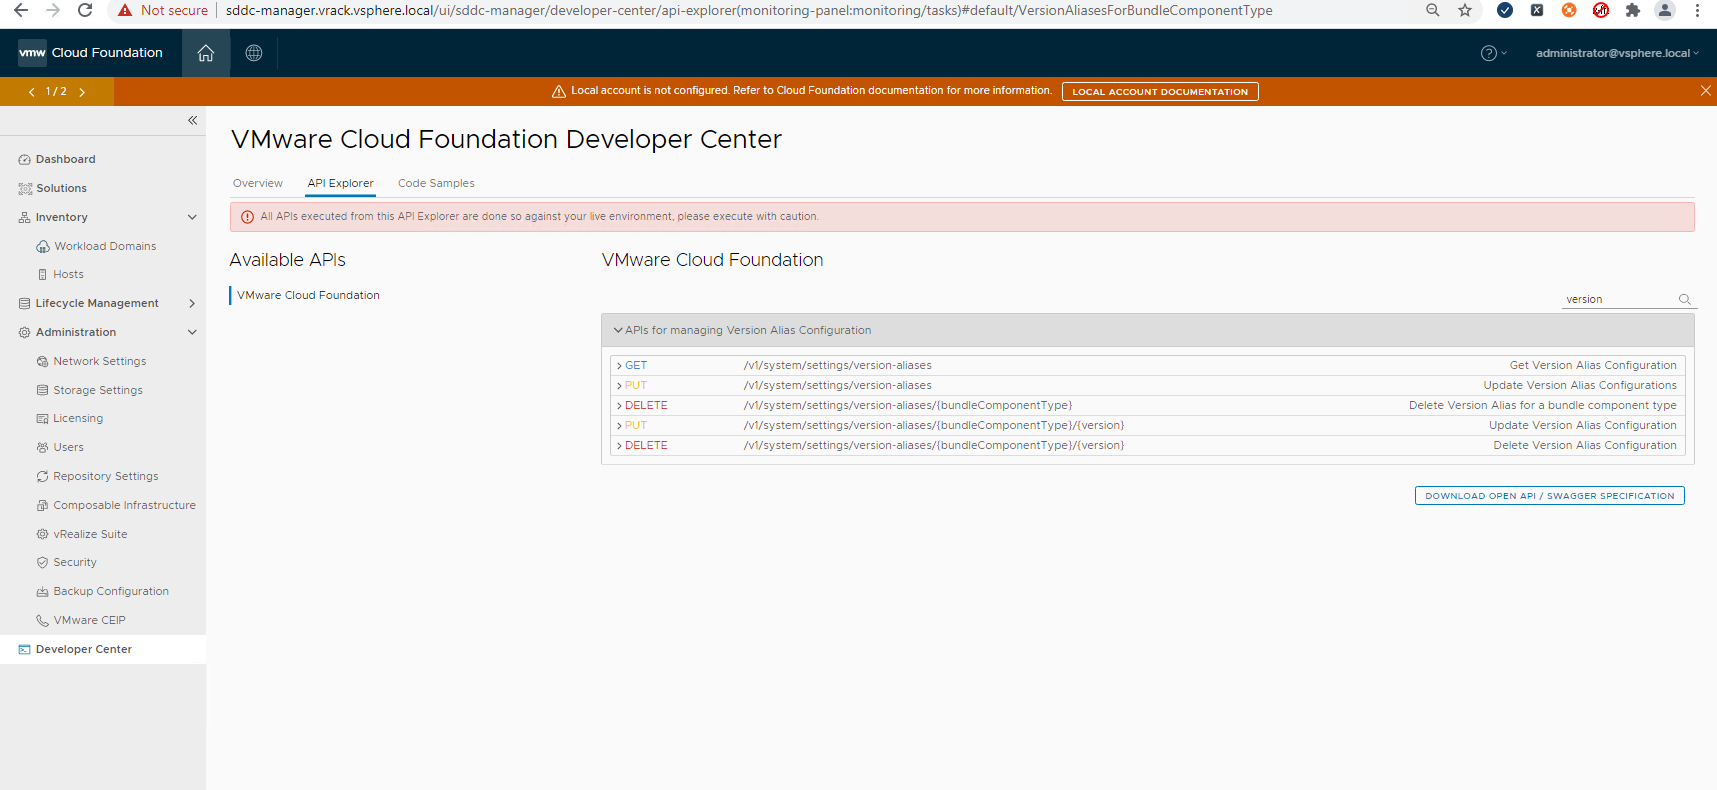The height and width of the screenshot is (790, 1717).
Task: Open the browser three-dot menu
Action: coord(1697,10)
